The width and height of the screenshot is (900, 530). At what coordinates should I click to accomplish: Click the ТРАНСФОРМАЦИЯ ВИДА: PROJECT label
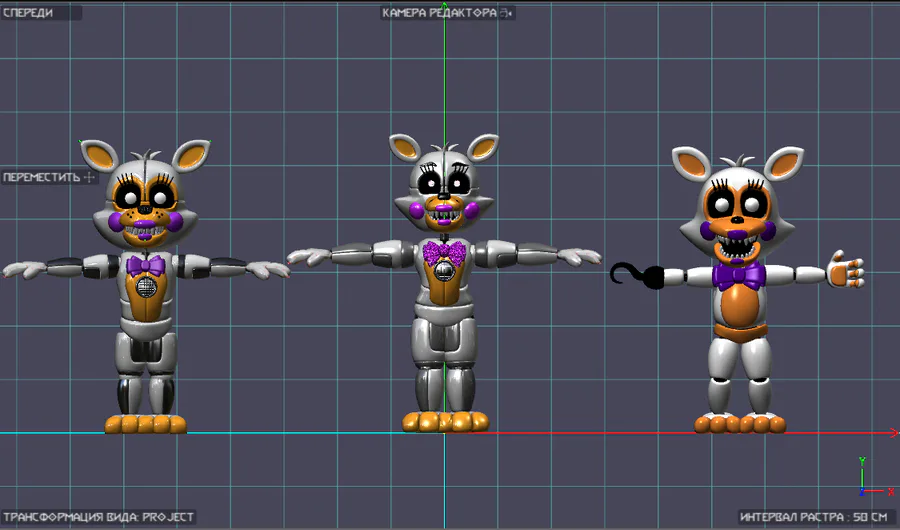pos(99,517)
